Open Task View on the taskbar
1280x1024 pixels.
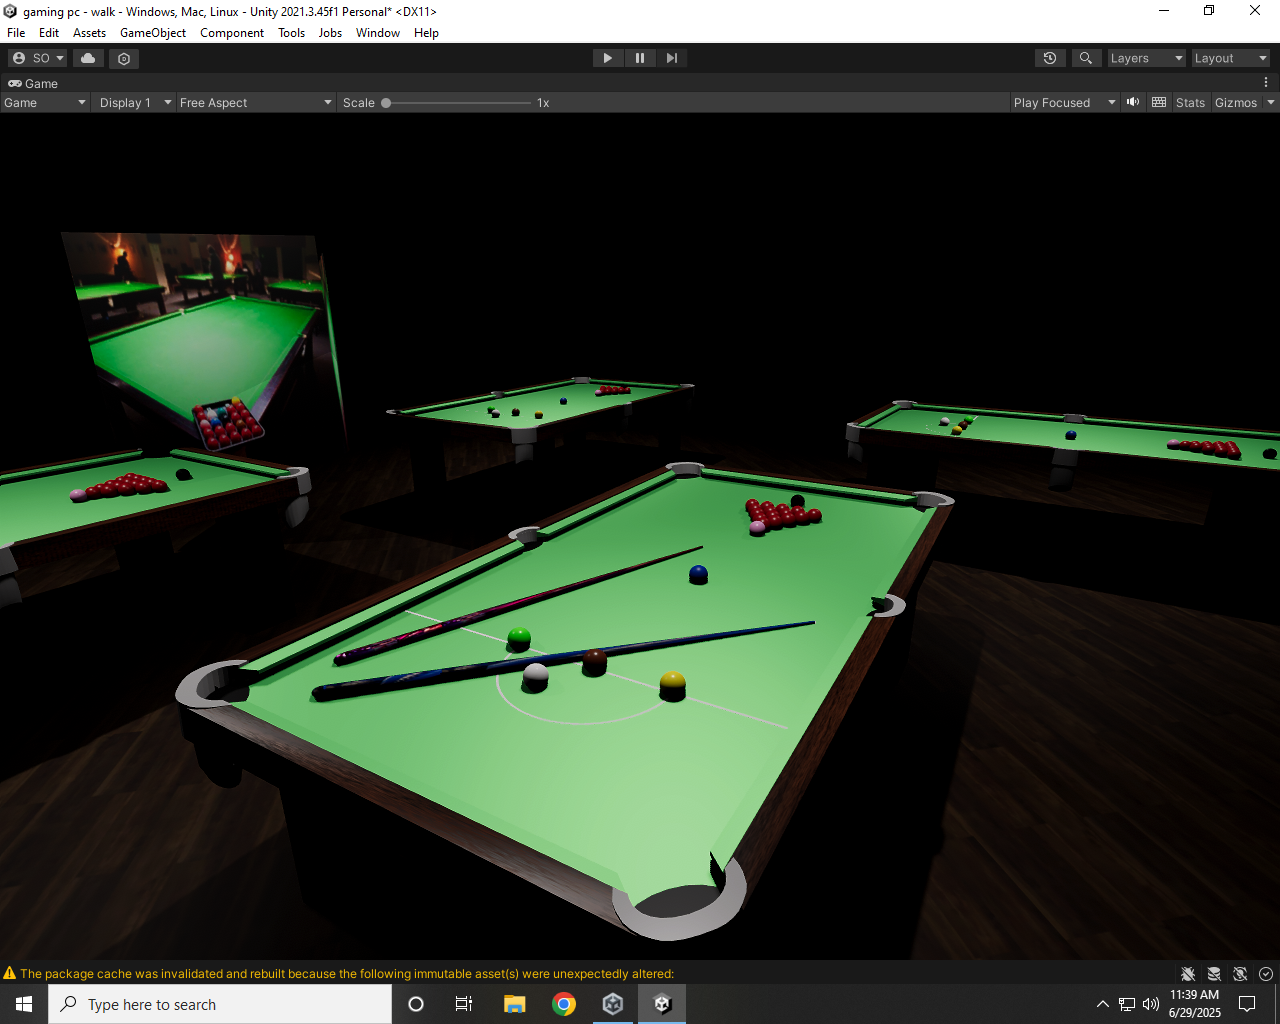click(464, 1004)
